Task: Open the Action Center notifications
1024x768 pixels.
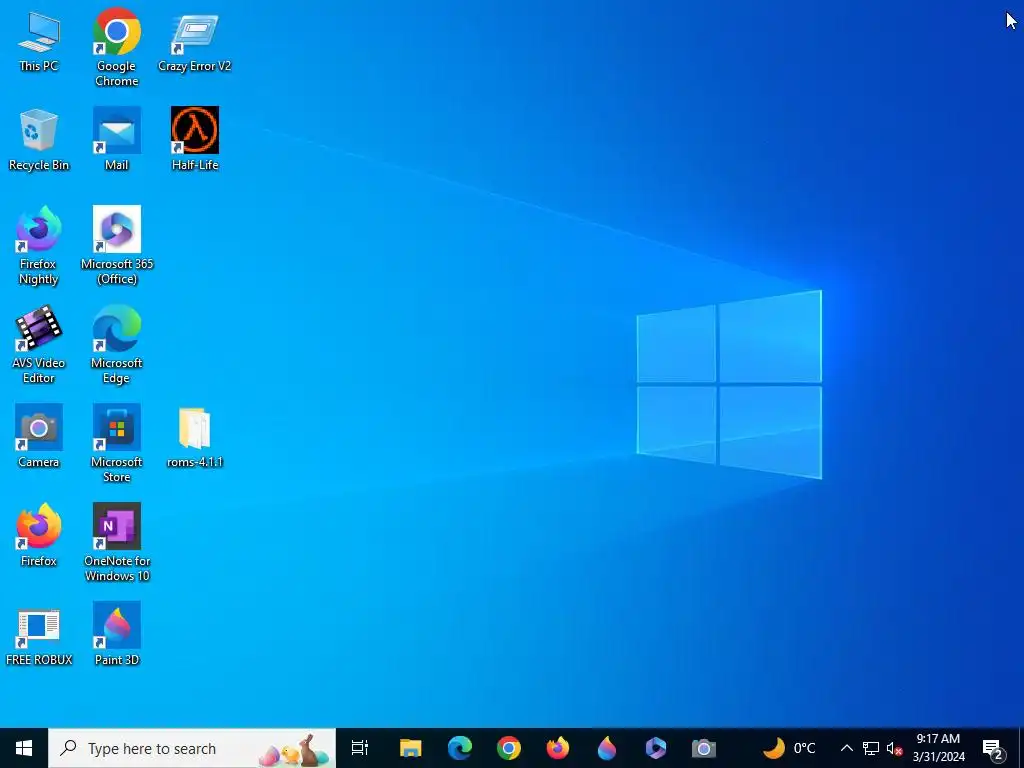Action: 993,748
